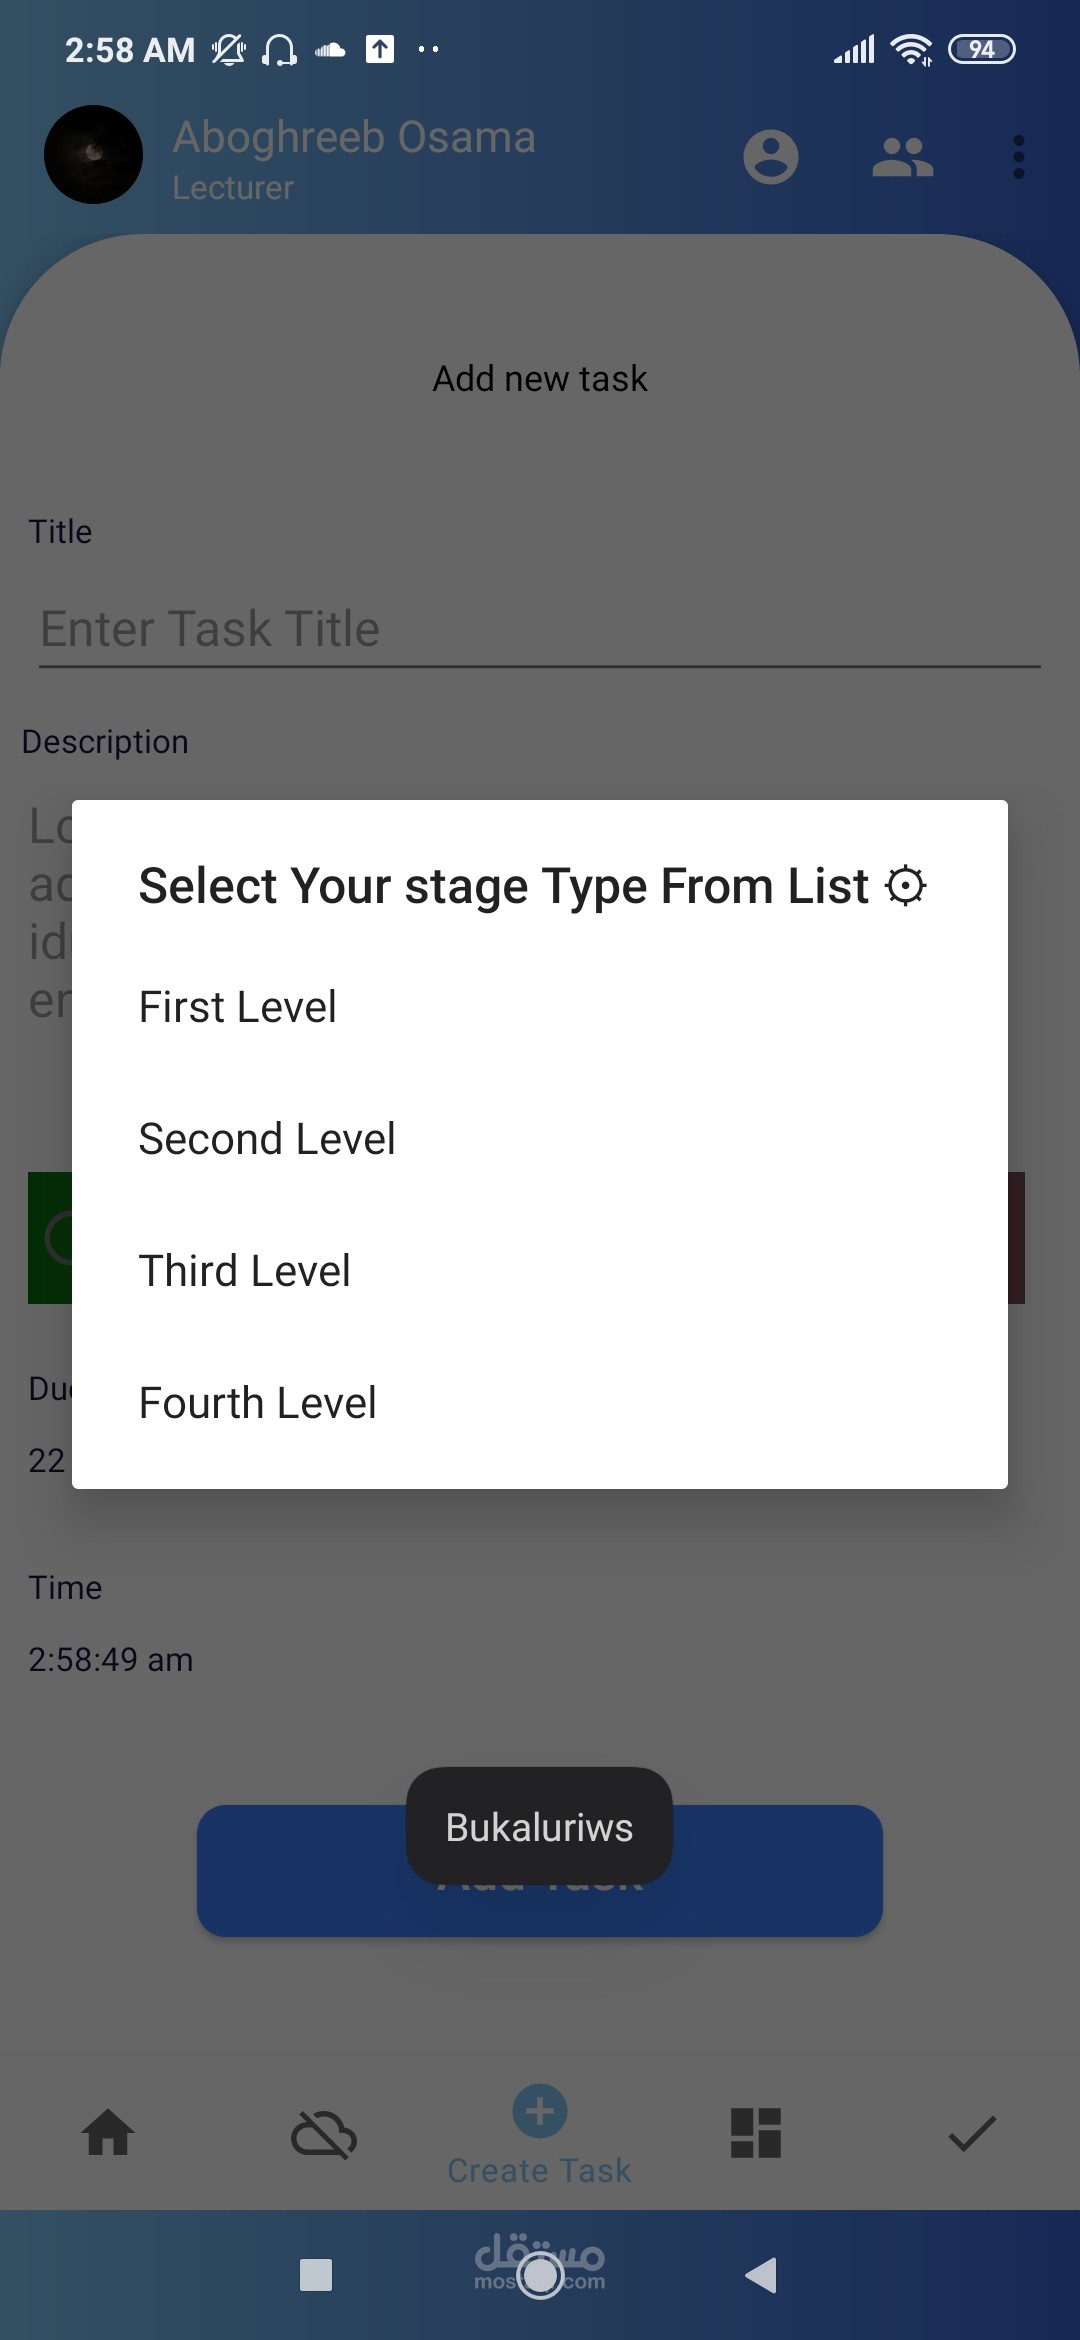Image resolution: width=1080 pixels, height=2340 pixels.
Task: Open the group members icon
Action: (x=902, y=157)
